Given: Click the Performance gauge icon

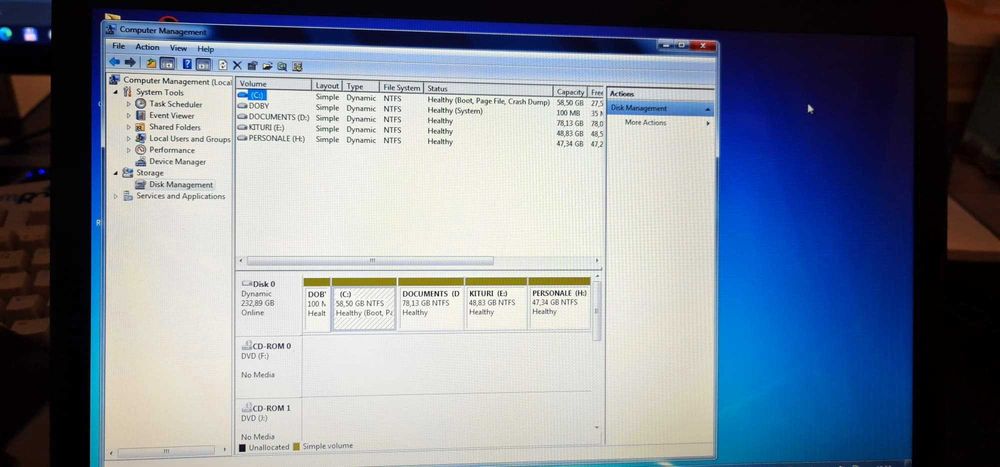Looking at the screenshot, I should [141, 150].
